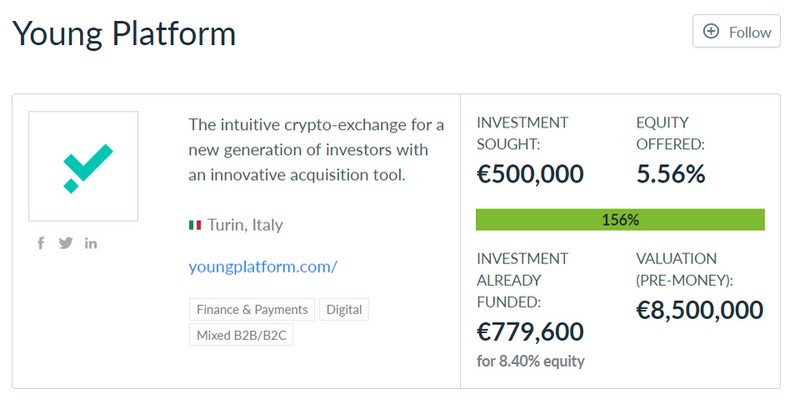Click the Turin, Italy location text
Viewport: 800px width, 400px height.
point(245,225)
